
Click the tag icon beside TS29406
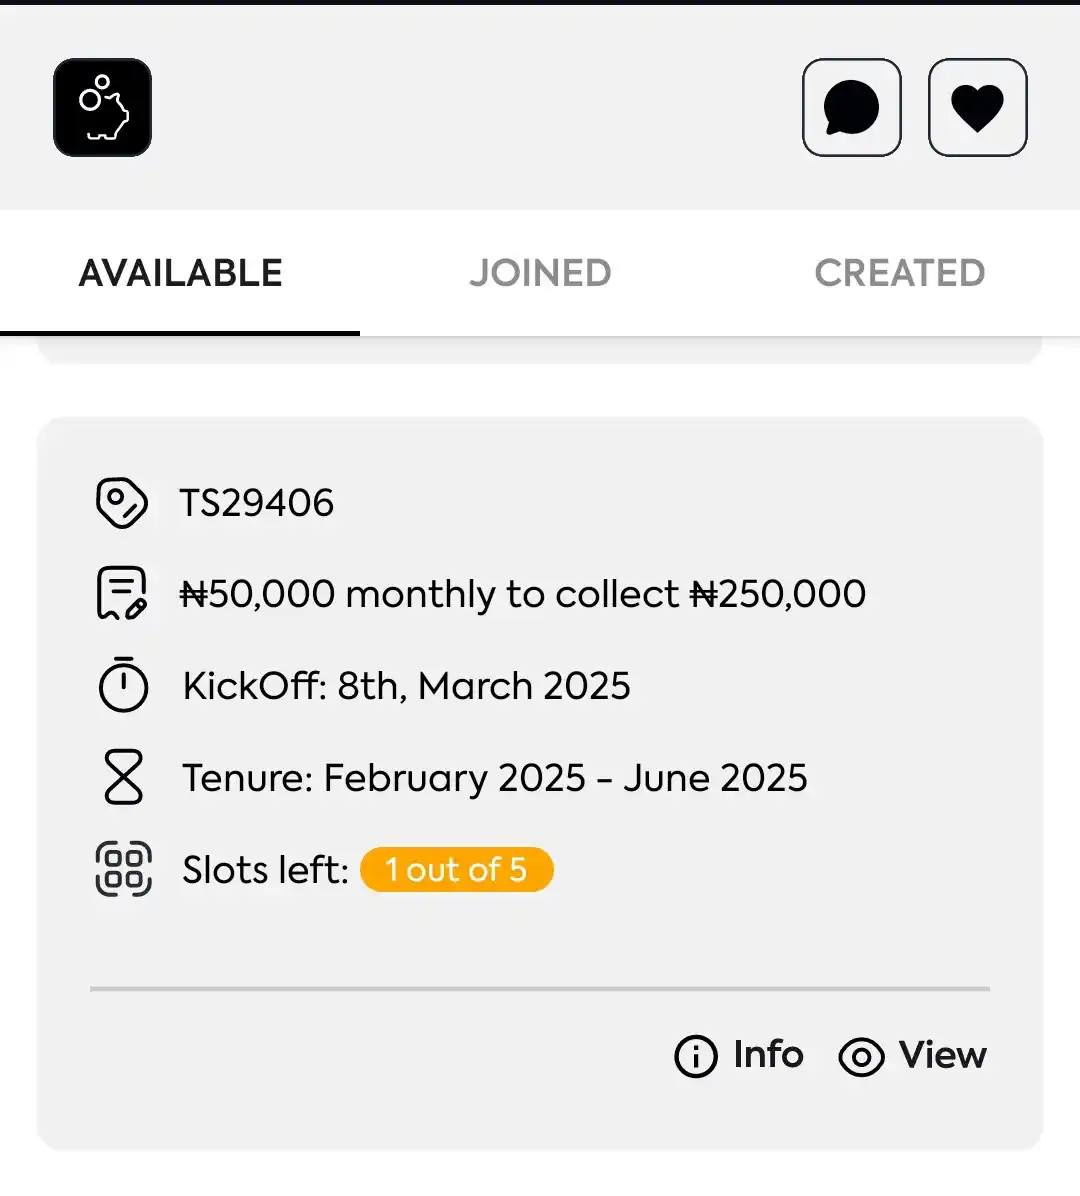coord(122,503)
